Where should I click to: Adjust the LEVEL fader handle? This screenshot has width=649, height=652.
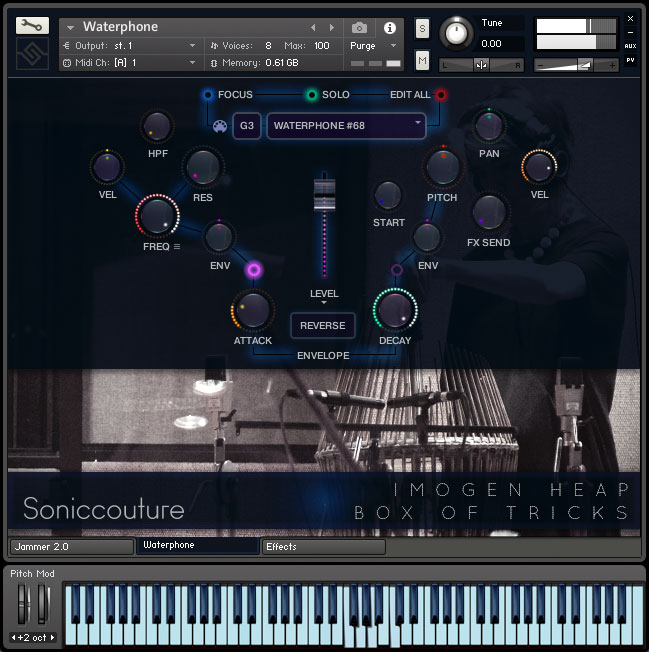click(x=324, y=194)
